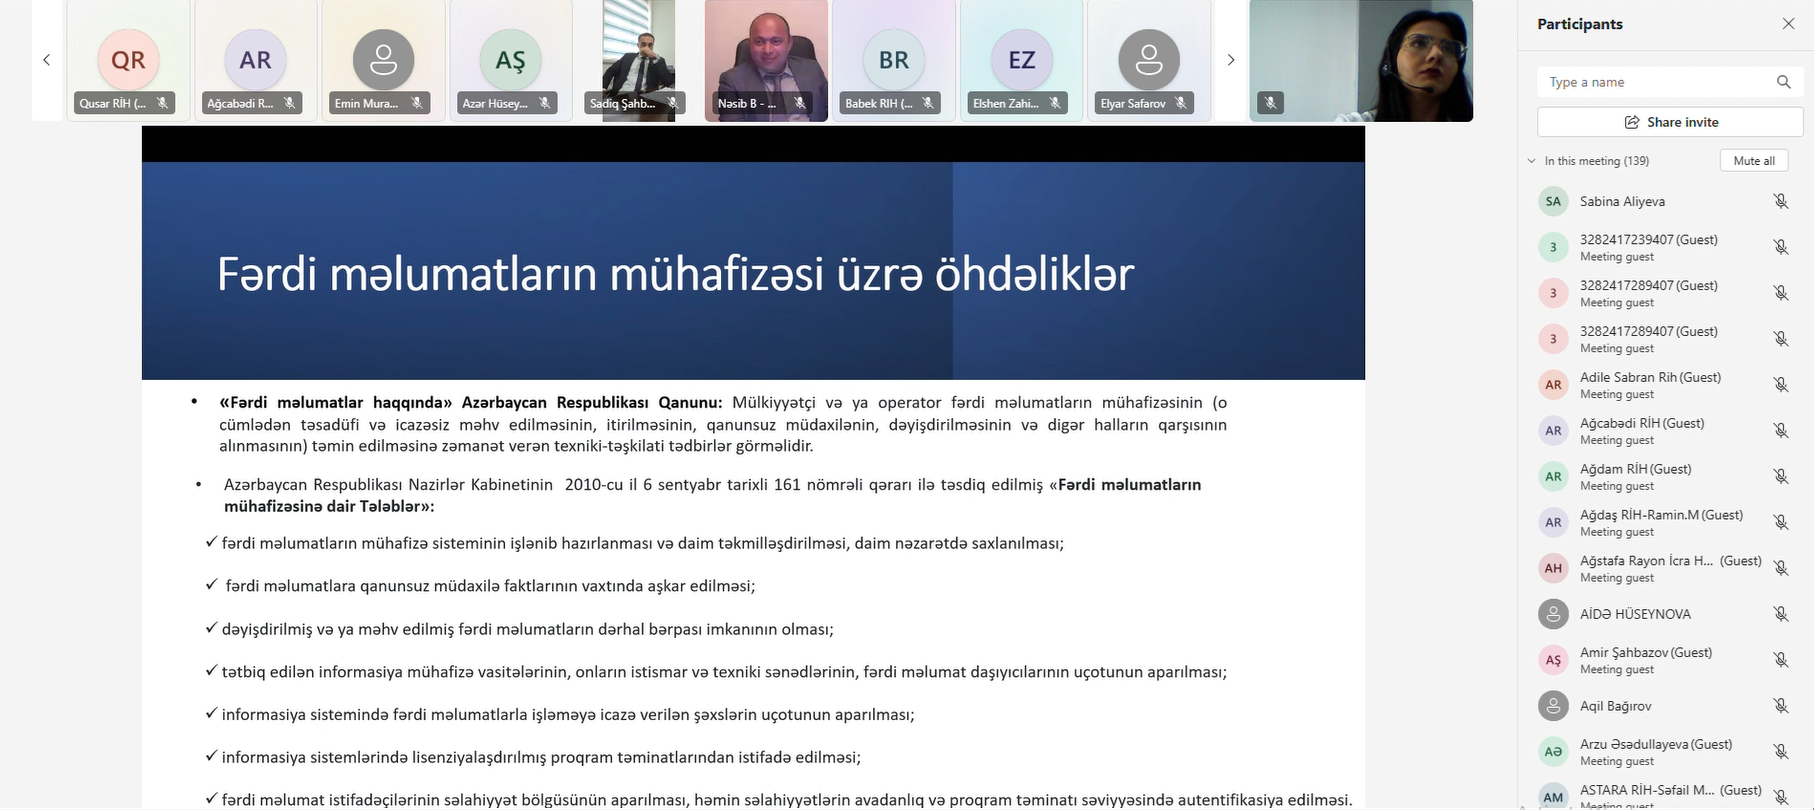Image resolution: width=1814 pixels, height=810 pixels.
Task: Close the Participants panel
Action: tap(1789, 24)
